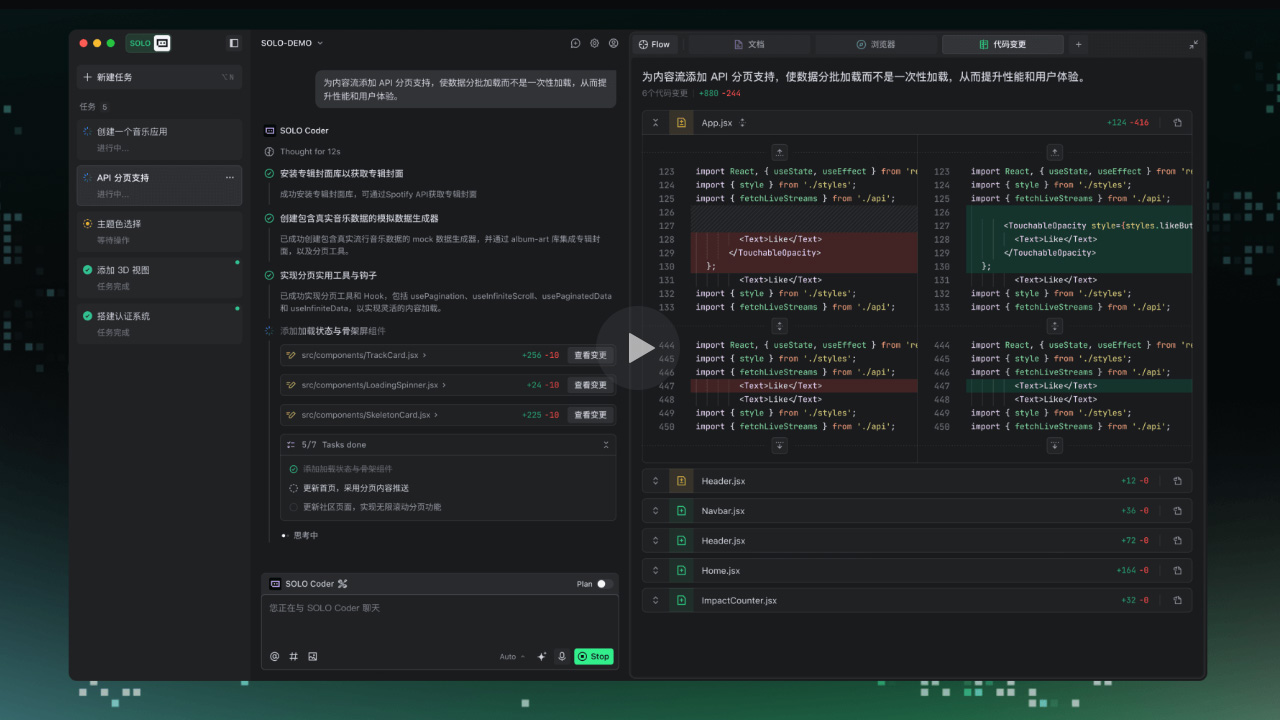Collapse the 5/7 Tasks done list
Screen dimensions: 1280x720
605,445
